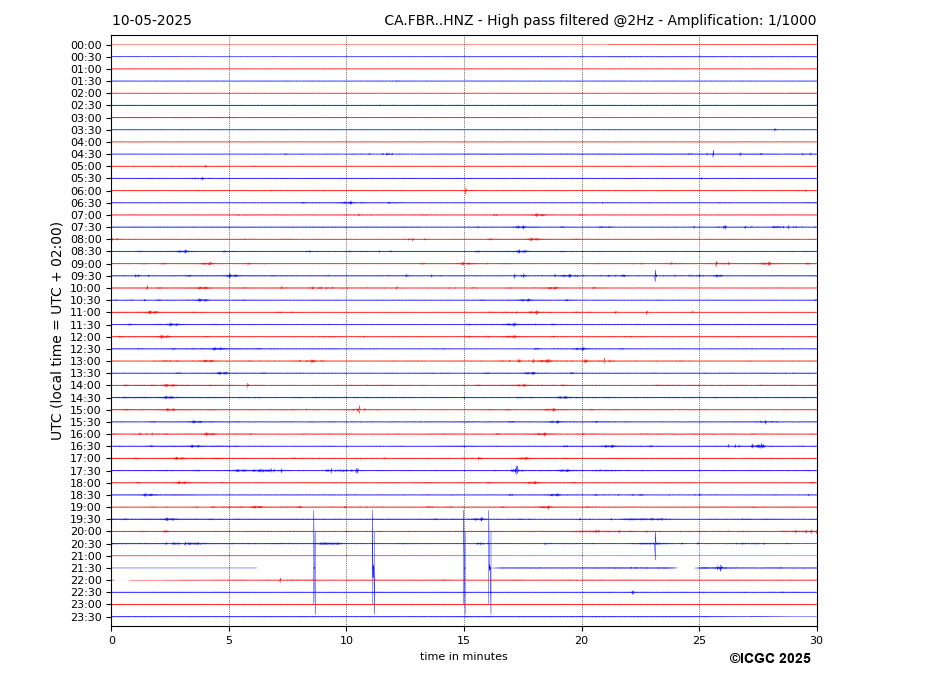Select the 02:00 row label
Image resolution: width=927 pixels, height=696 pixels.
86,93
